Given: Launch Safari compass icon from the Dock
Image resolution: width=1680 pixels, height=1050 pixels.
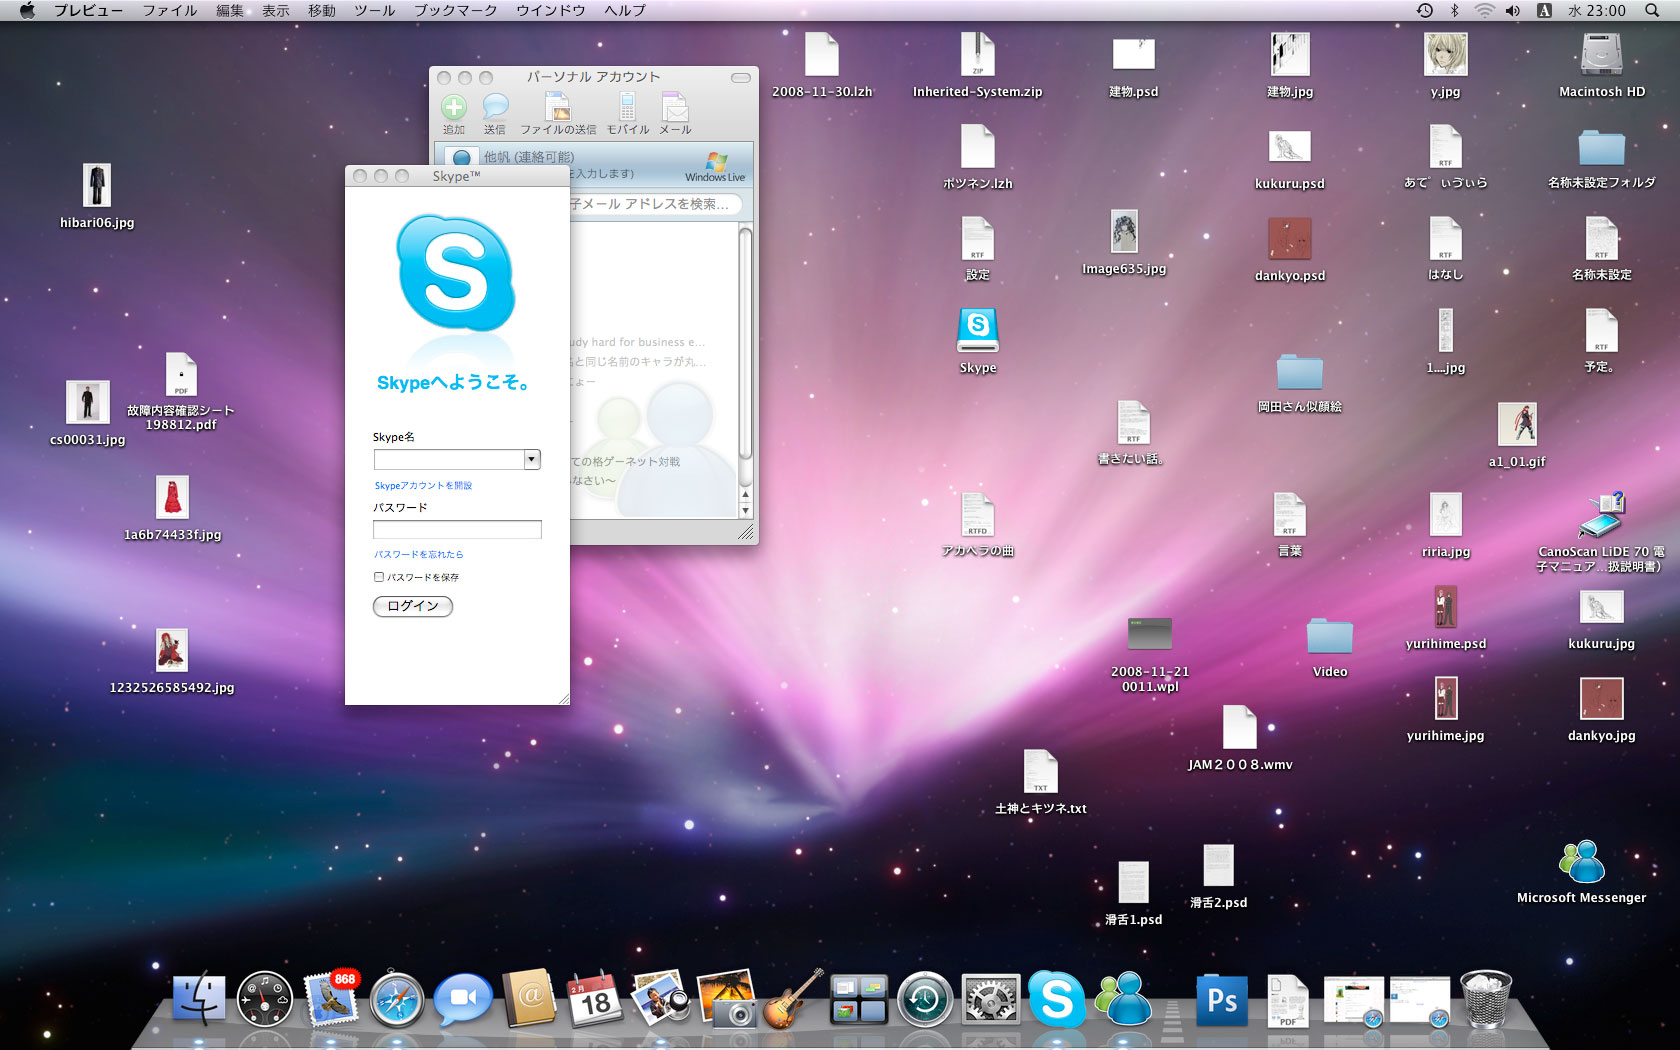Looking at the screenshot, I should pyautogui.click(x=397, y=999).
